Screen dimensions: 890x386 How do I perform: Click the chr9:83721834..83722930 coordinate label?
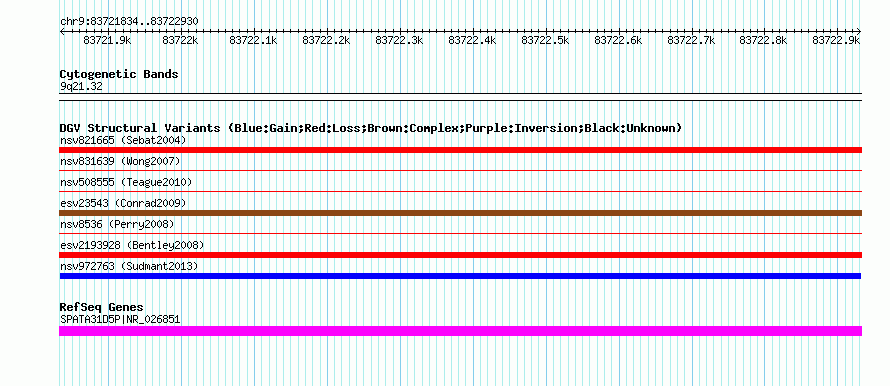click(129, 21)
